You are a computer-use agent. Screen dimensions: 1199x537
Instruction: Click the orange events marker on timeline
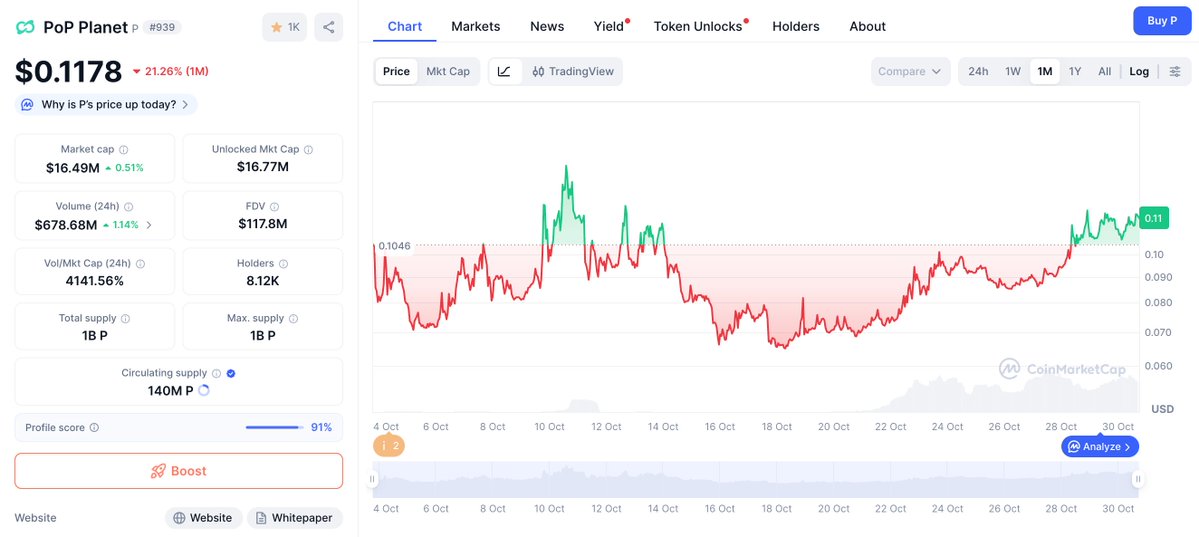pos(389,446)
